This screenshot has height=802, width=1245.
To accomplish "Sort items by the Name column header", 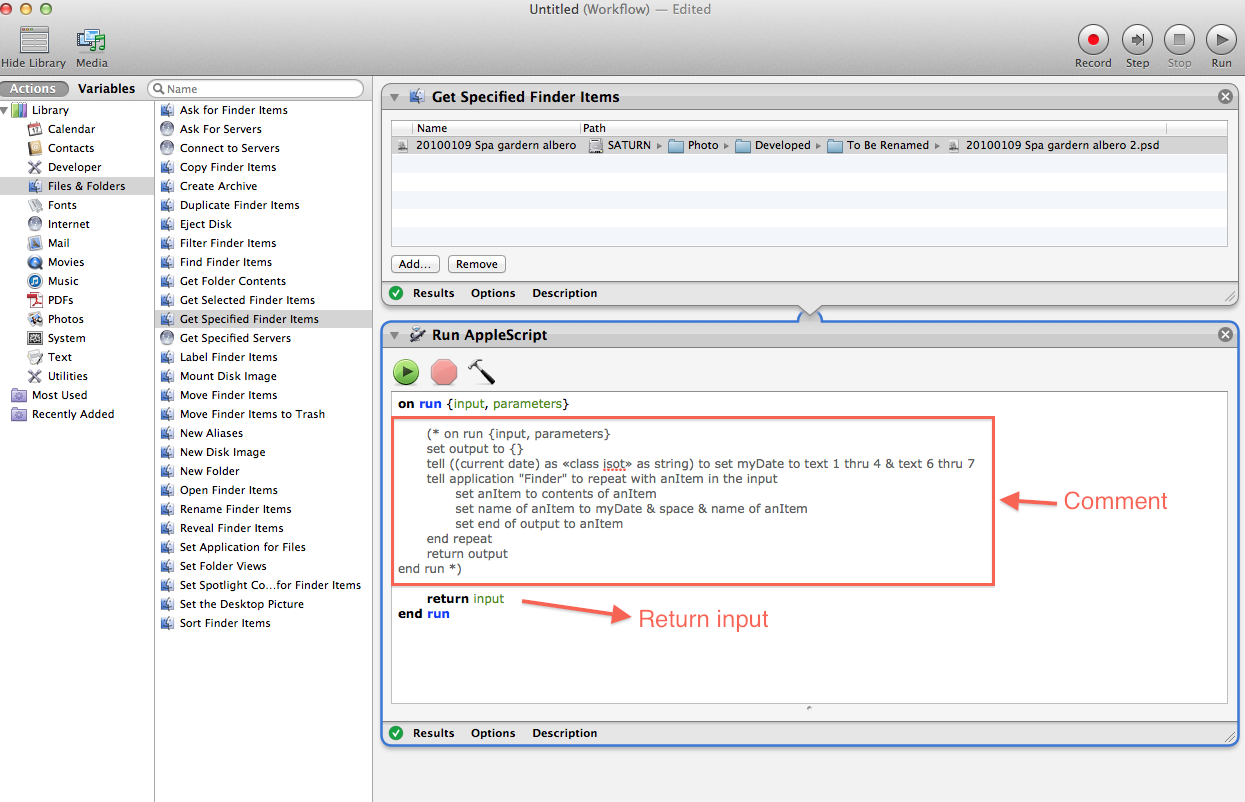I will tap(496, 128).
